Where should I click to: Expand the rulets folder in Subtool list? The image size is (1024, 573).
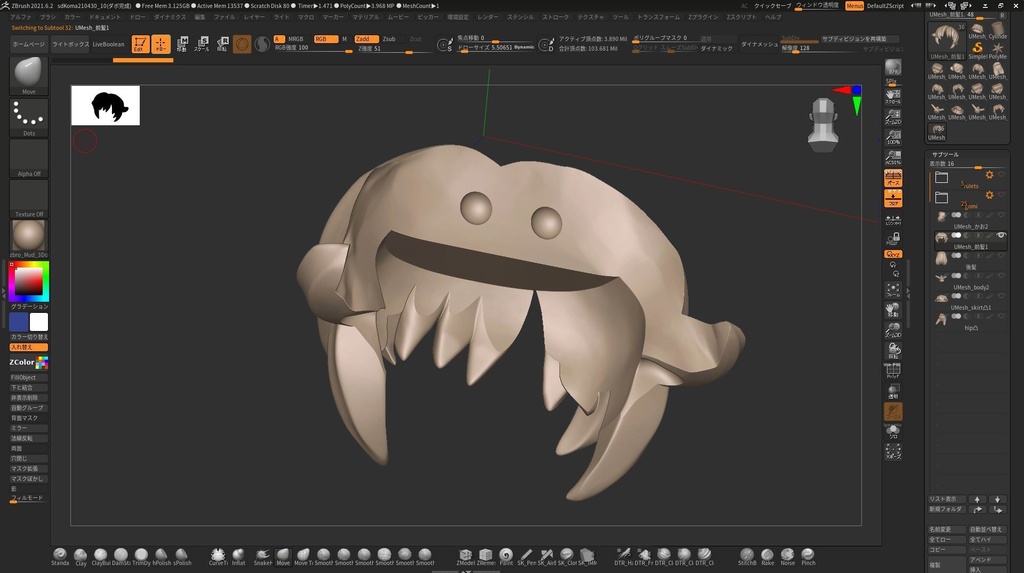[941, 178]
